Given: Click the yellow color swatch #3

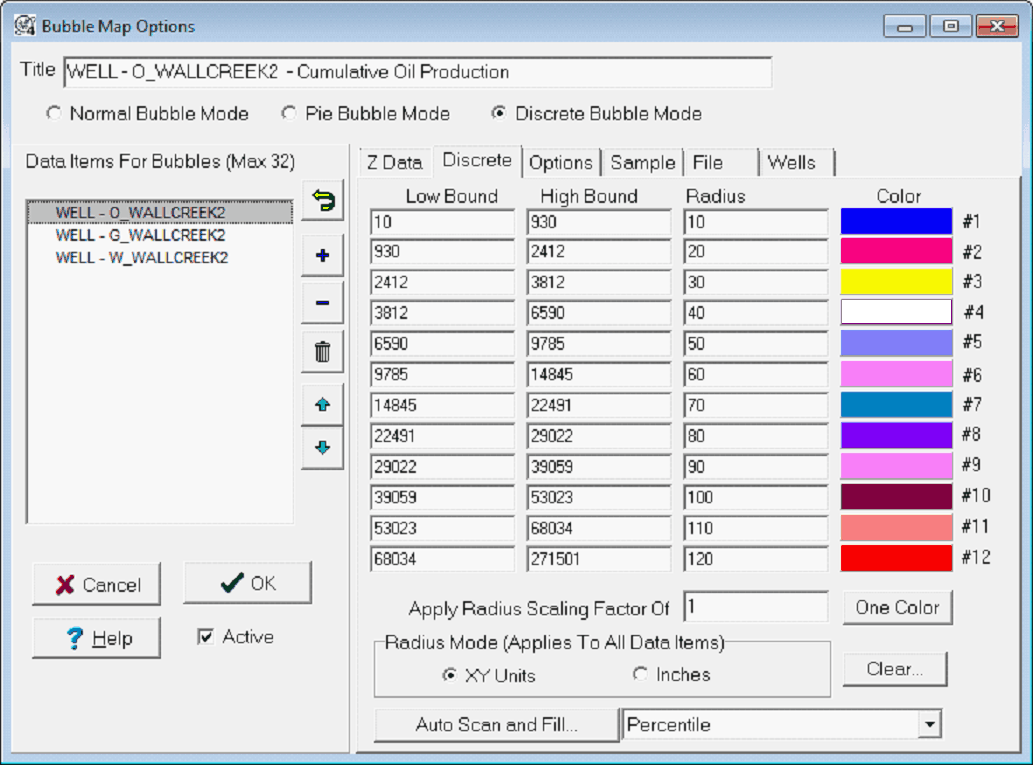Looking at the screenshot, I should point(896,281).
